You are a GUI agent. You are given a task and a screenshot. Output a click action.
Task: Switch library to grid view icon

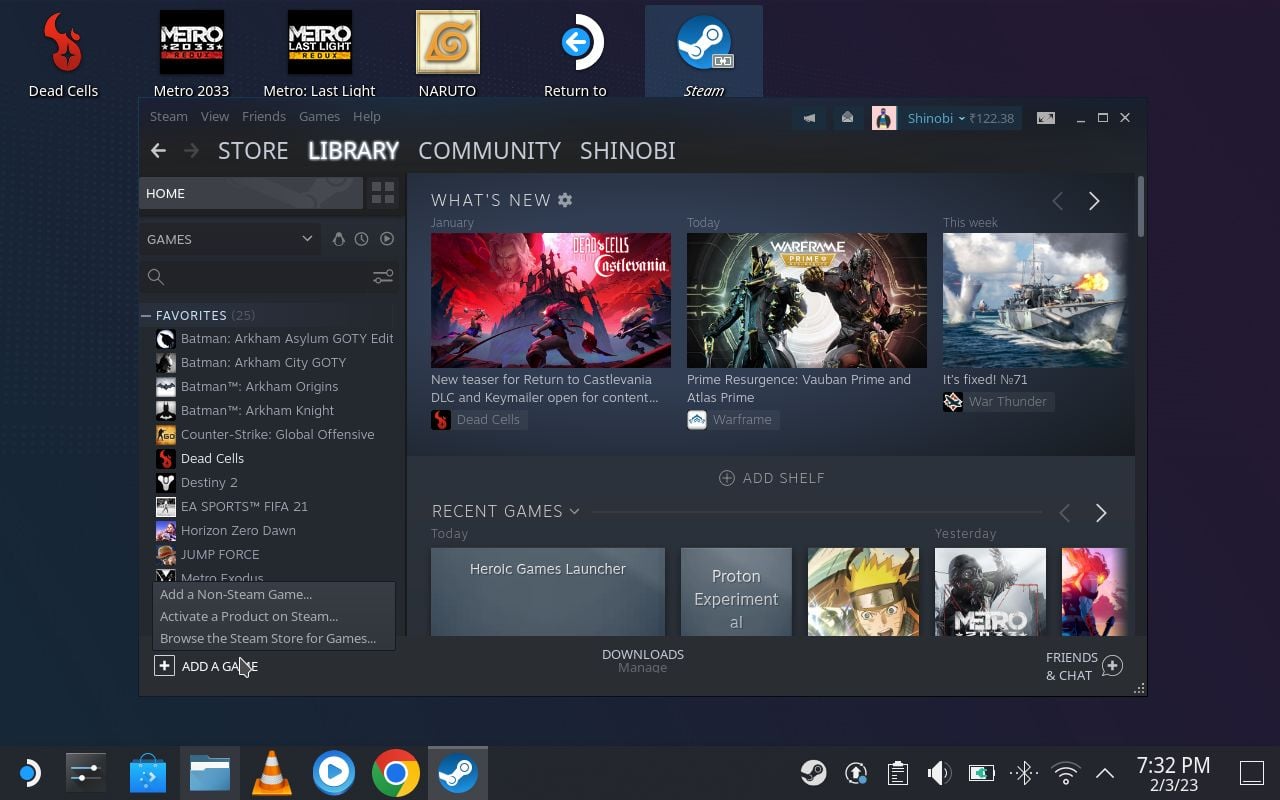383,193
